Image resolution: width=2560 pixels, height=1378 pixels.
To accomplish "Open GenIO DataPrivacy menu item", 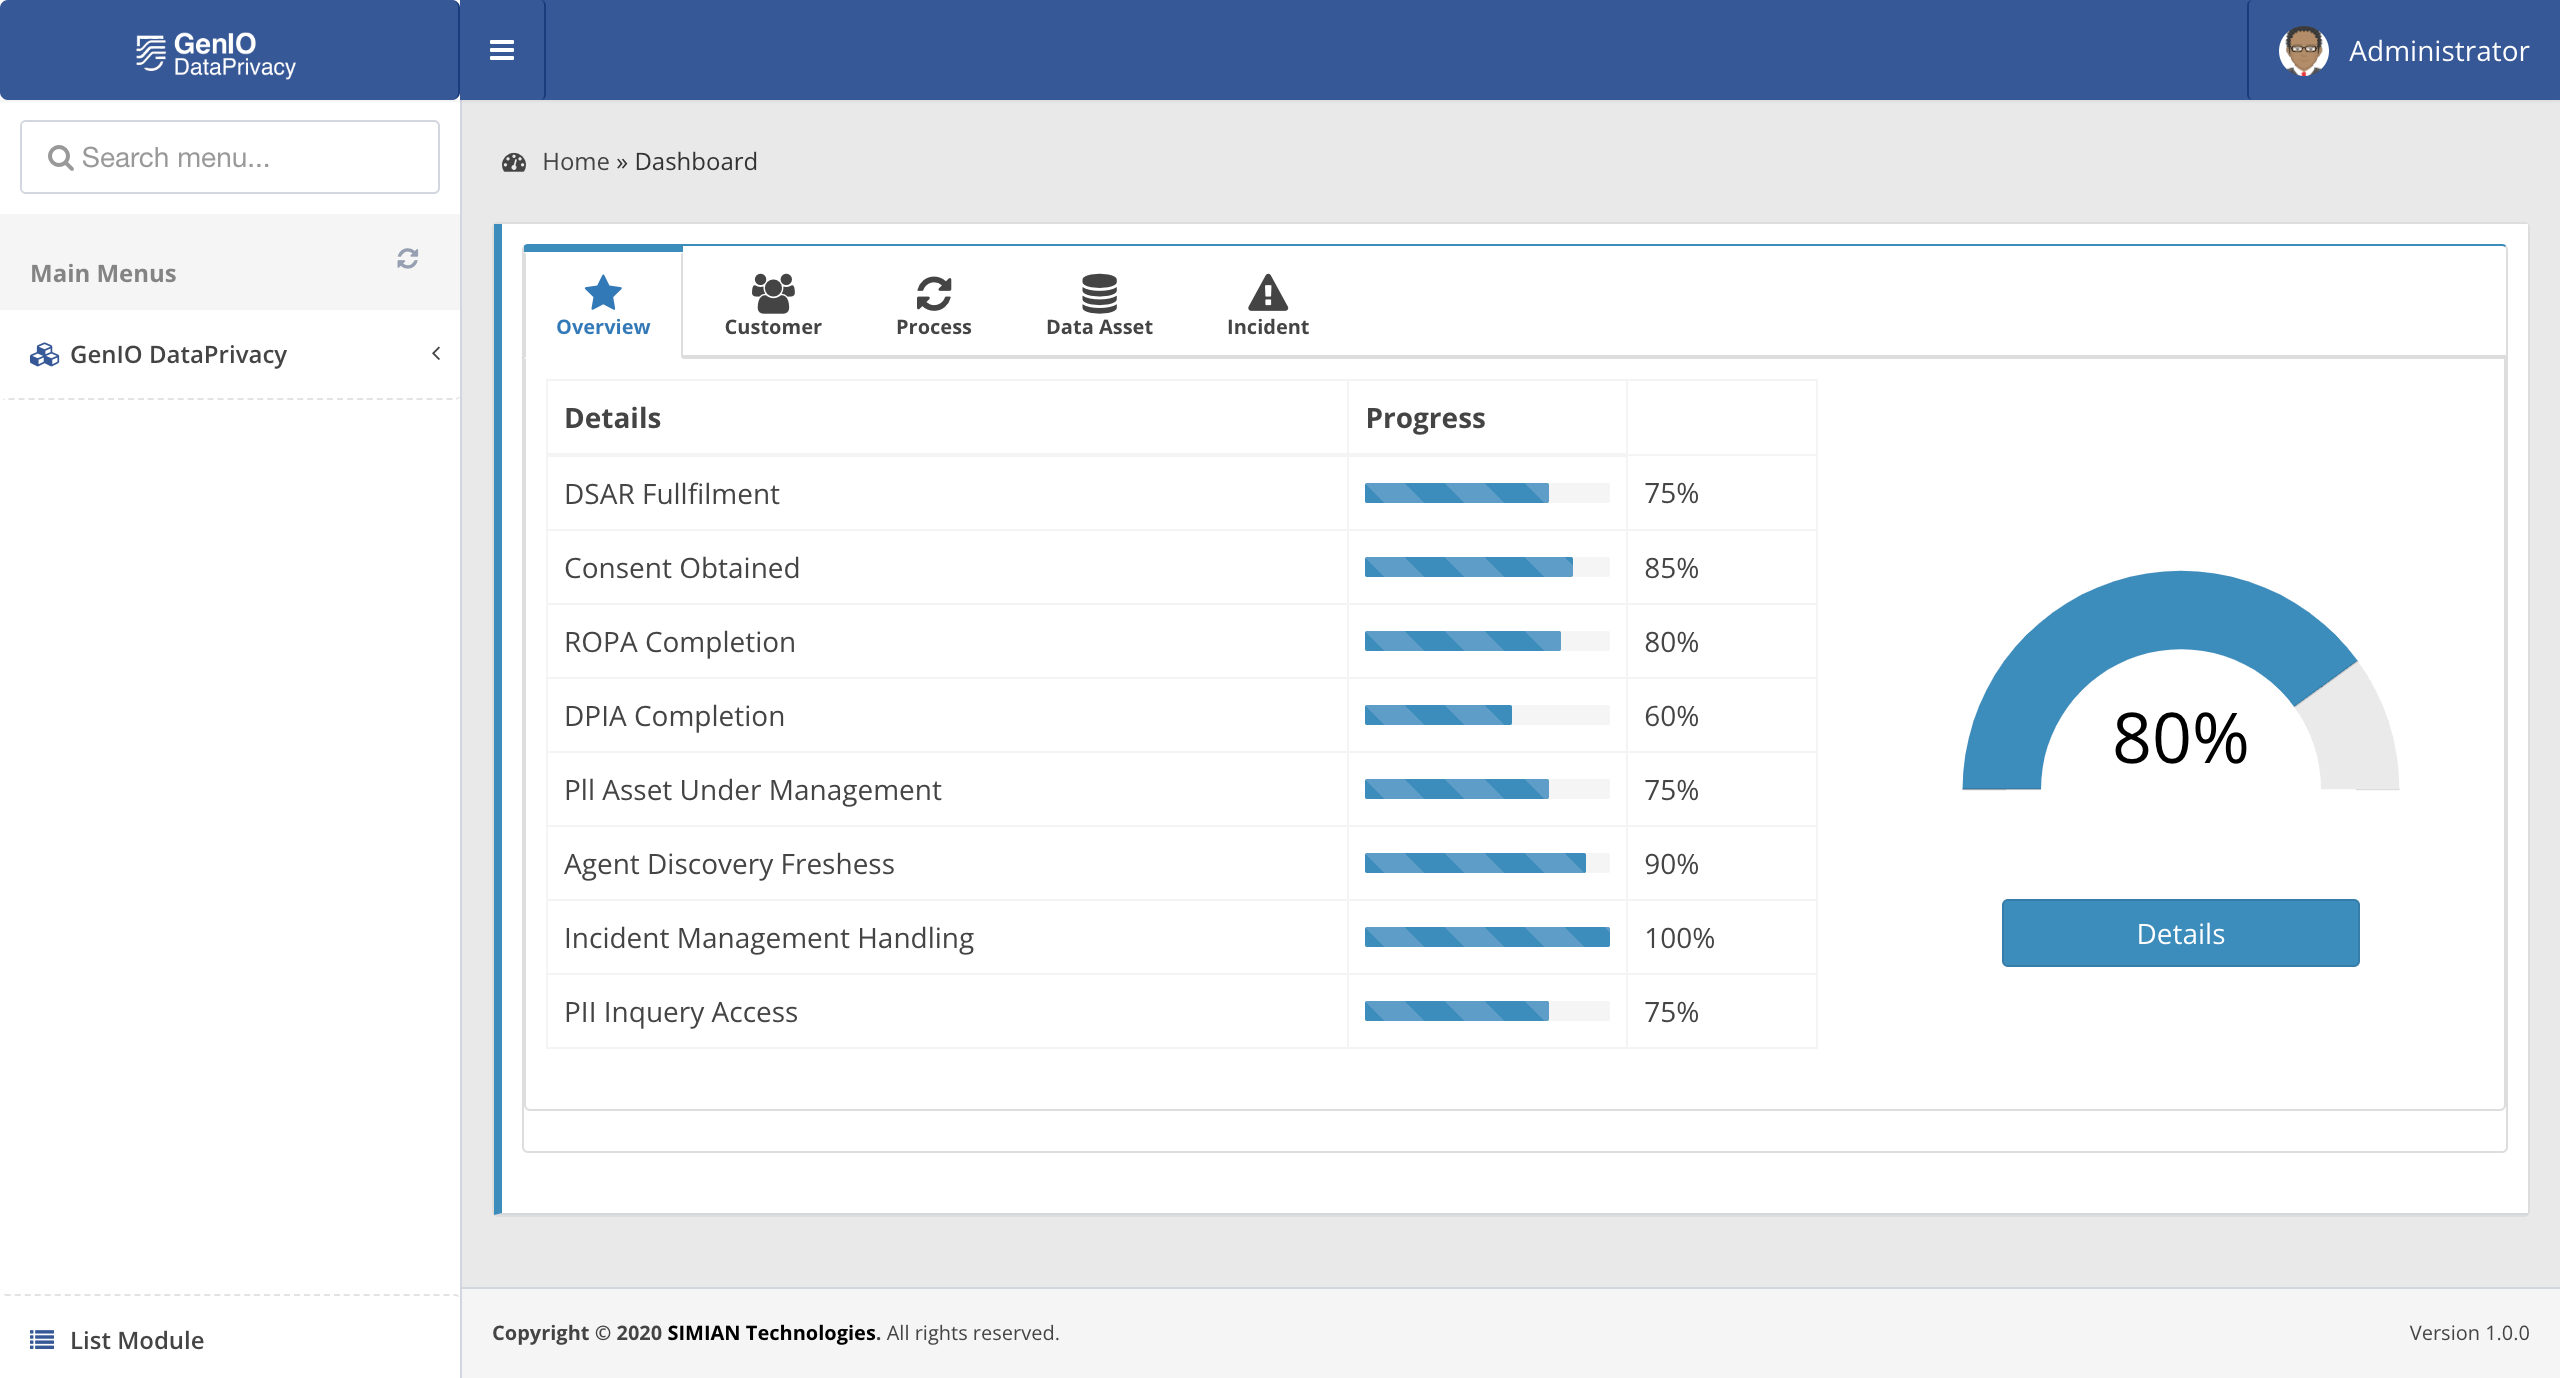I will point(230,354).
